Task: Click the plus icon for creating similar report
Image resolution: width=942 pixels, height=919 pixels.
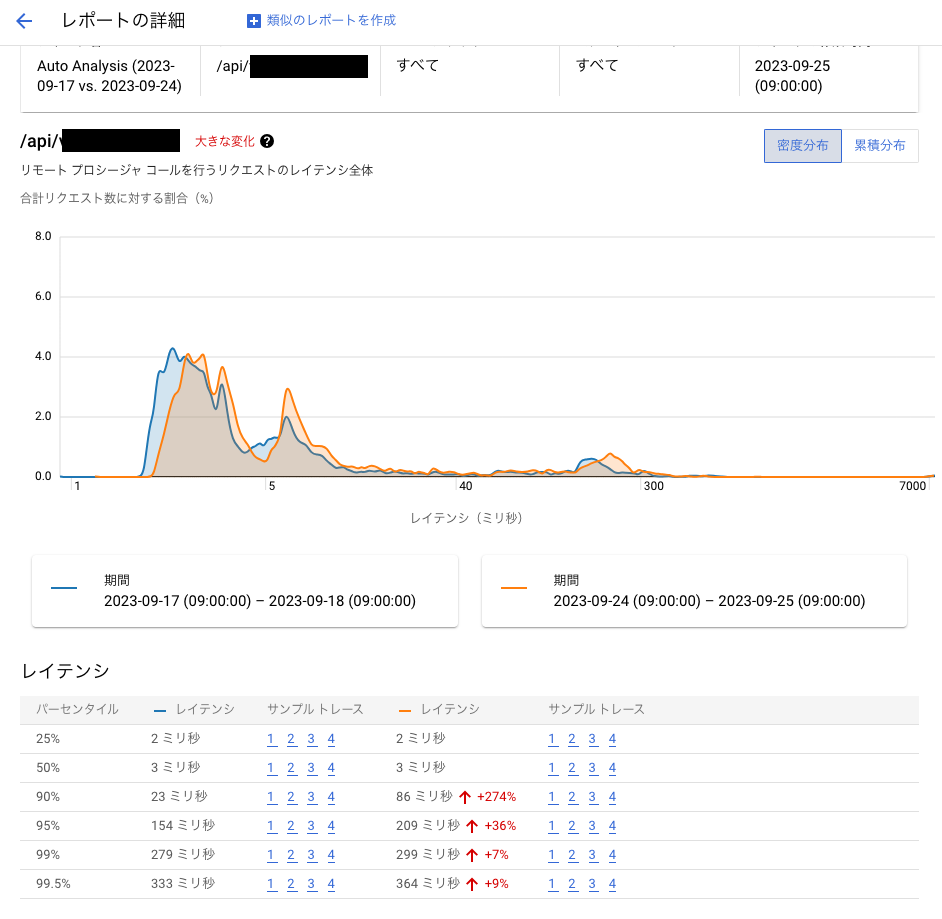Action: [x=254, y=21]
